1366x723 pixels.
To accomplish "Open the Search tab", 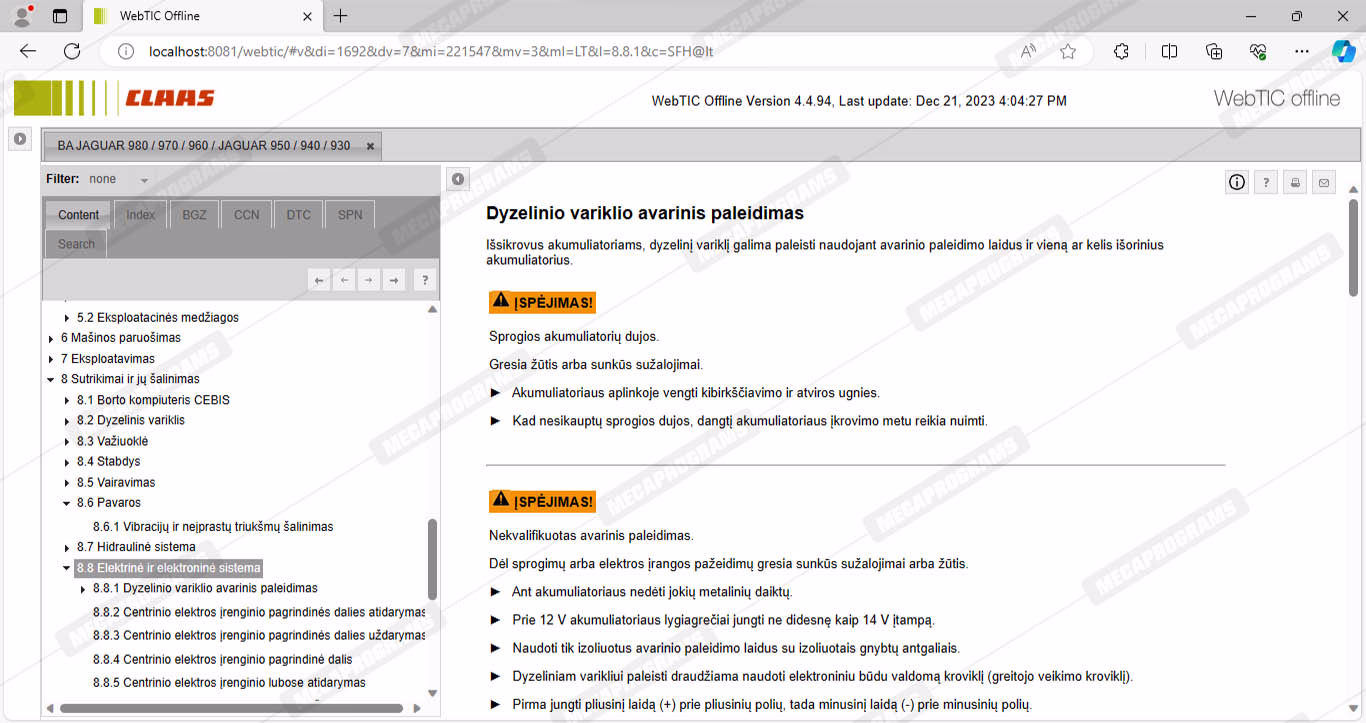I will [76, 244].
